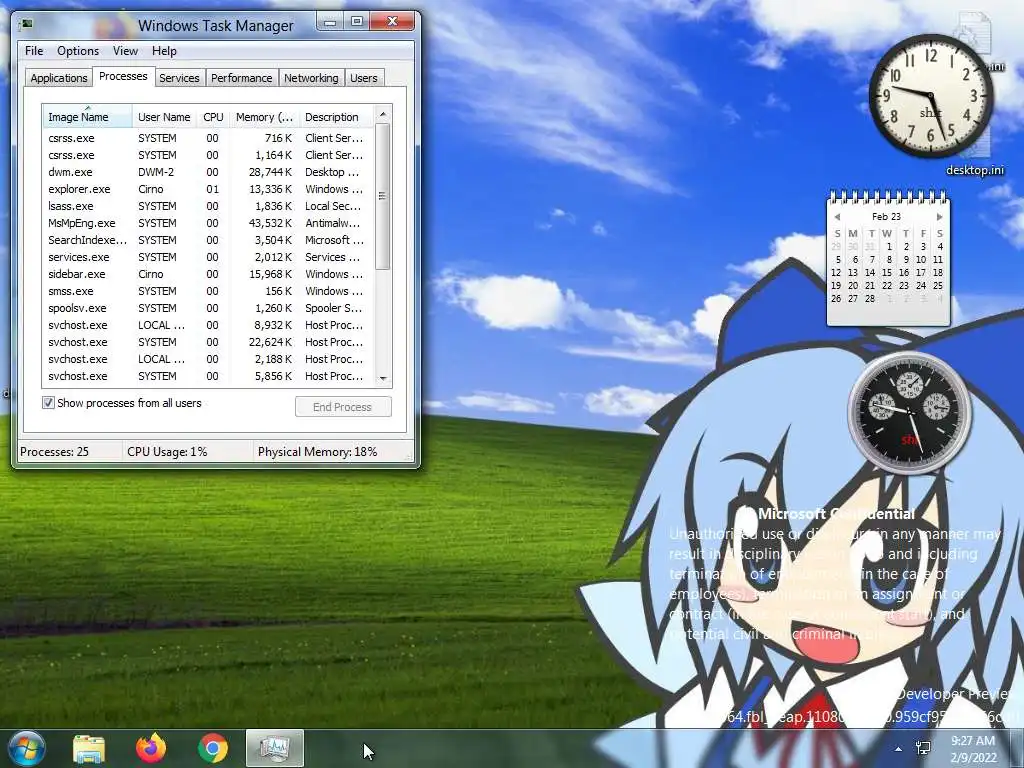Switch to the Performance tab

pos(242,78)
